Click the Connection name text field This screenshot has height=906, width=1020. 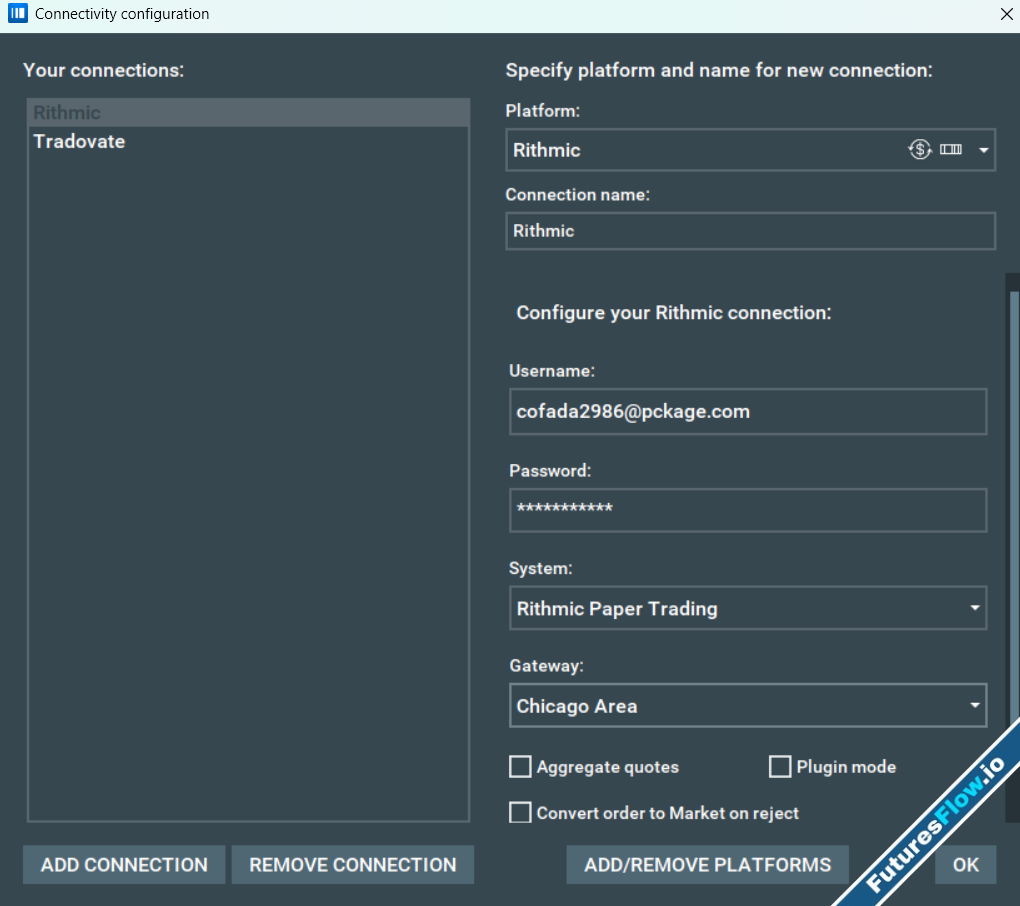pyautogui.click(x=750, y=231)
